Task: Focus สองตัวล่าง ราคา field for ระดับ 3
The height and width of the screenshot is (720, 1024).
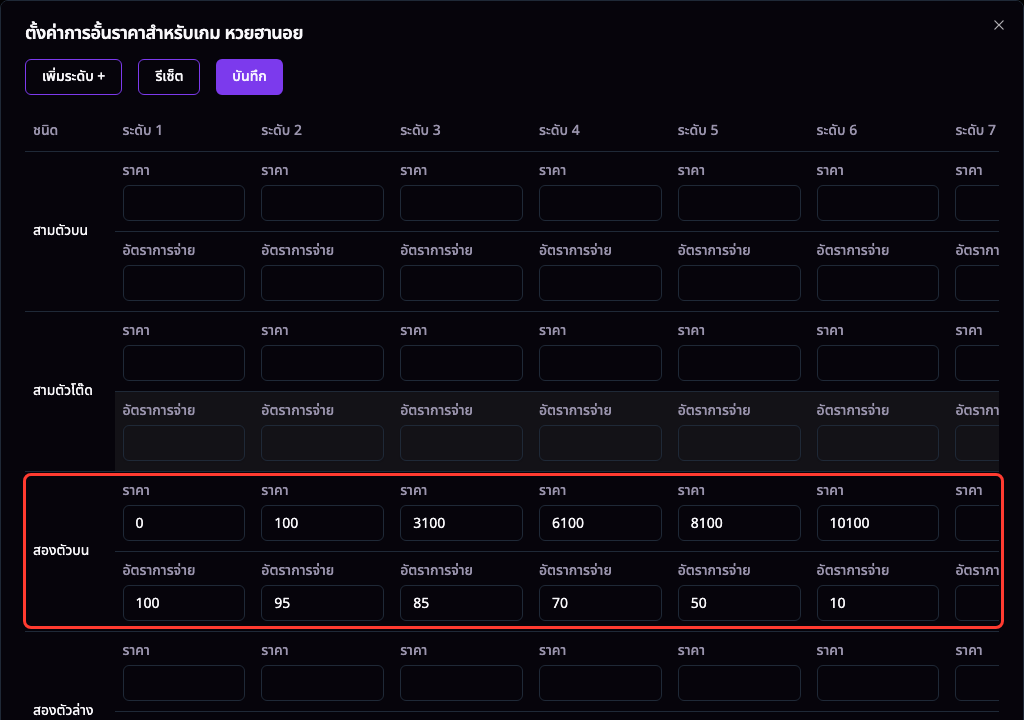Action: (x=461, y=683)
